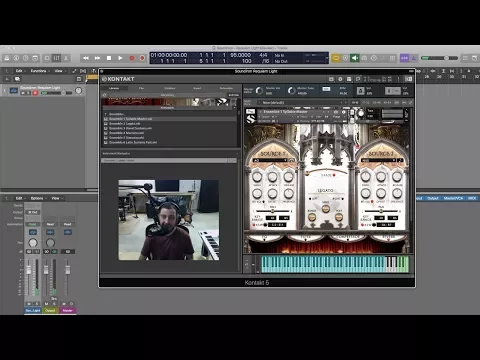Image resolution: width=480 pixels, height=360 pixels.
Task: Select the Files tab in Kontakt browser
Action: (x=141, y=88)
